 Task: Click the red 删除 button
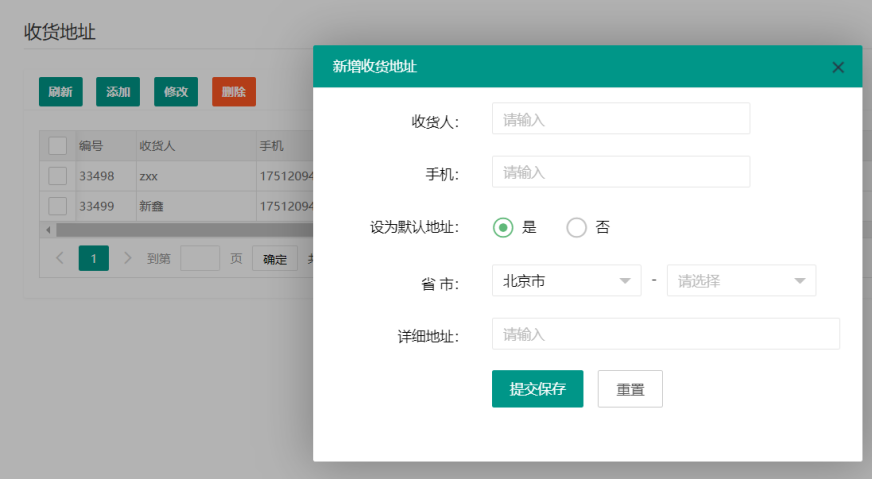(234, 92)
